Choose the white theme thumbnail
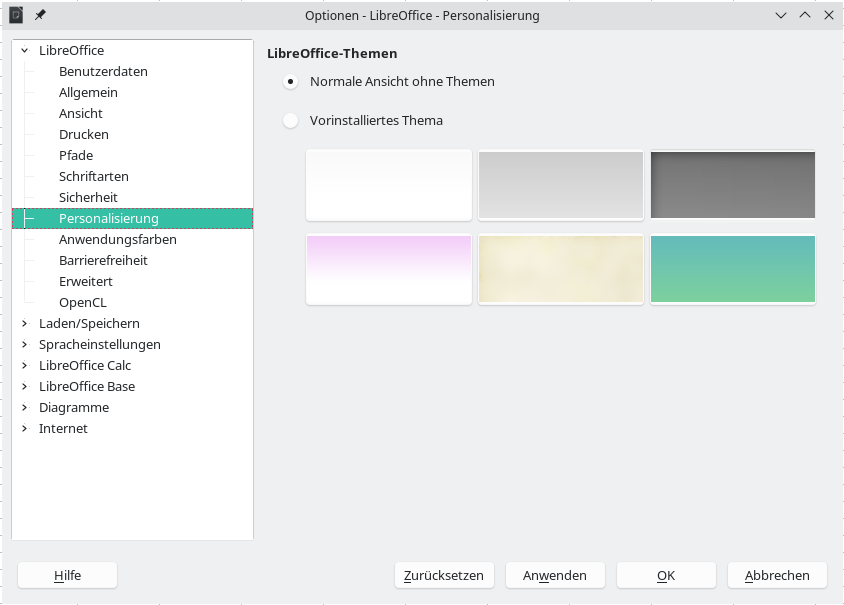The height and width of the screenshot is (605, 844). point(388,185)
